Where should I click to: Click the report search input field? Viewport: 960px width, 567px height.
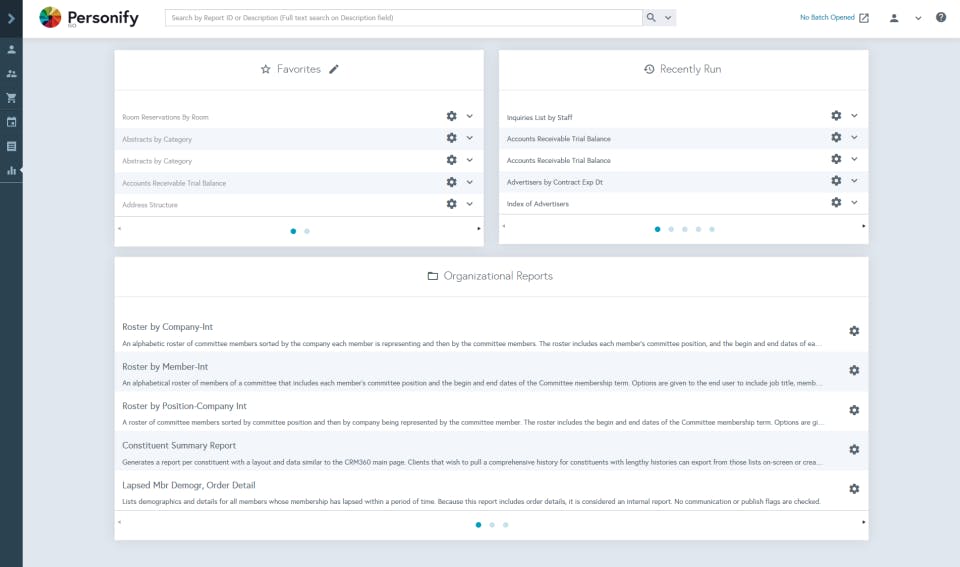403,18
